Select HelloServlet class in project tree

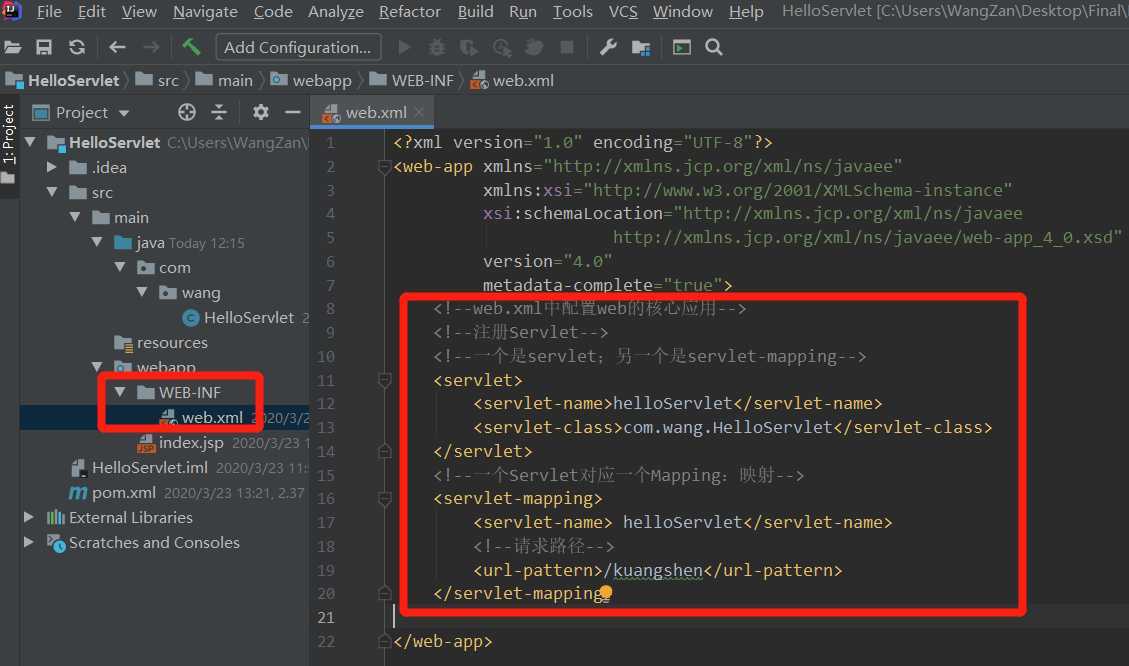(248, 318)
